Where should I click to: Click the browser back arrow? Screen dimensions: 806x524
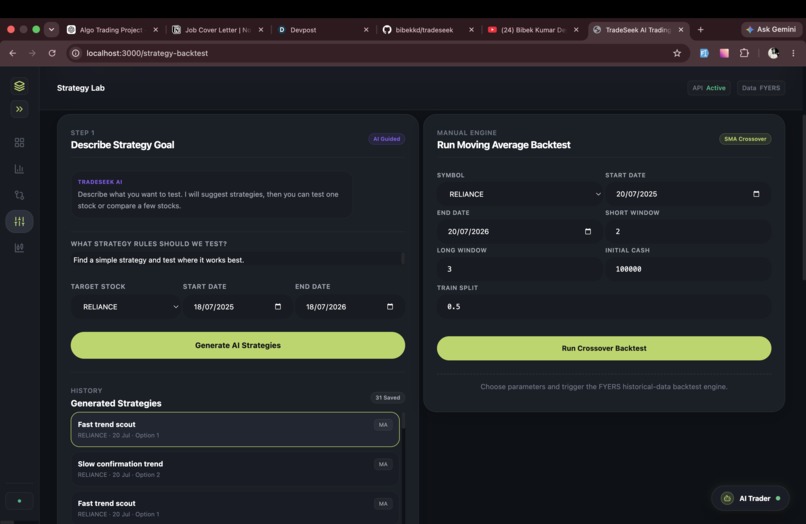(x=13, y=53)
